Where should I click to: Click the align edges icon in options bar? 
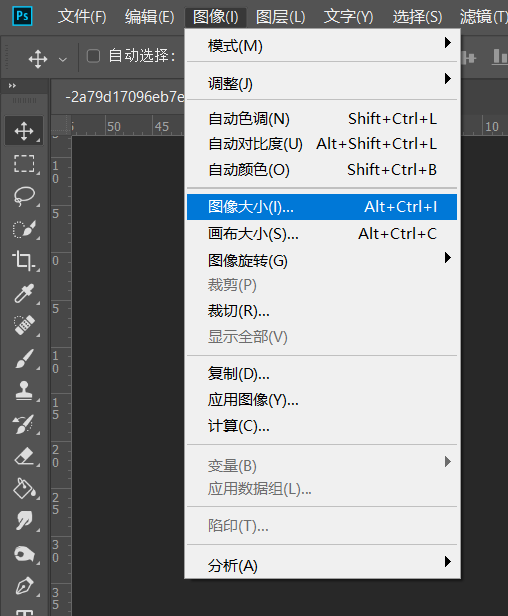point(500,57)
